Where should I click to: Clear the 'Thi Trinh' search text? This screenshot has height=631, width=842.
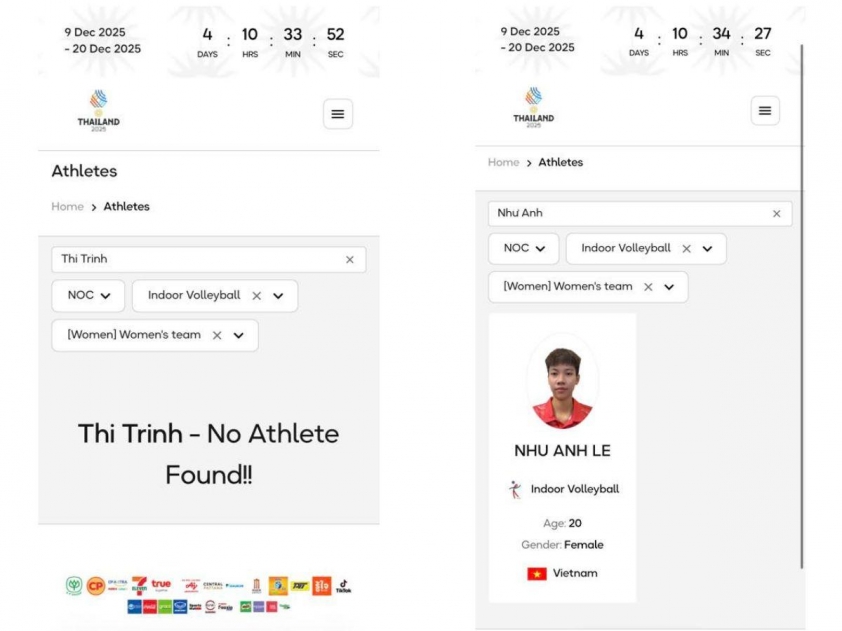[349, 259]
